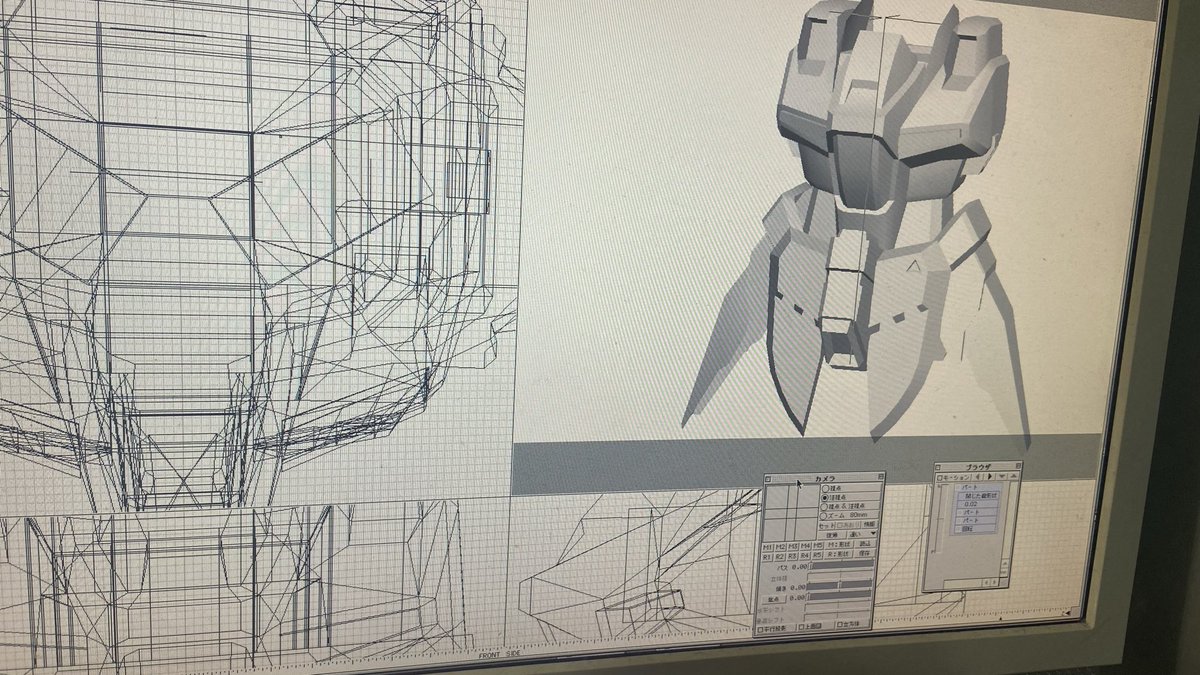Click memory slot M5
This screenshot has height=675, width=1200.
click(x=818, y=546)
